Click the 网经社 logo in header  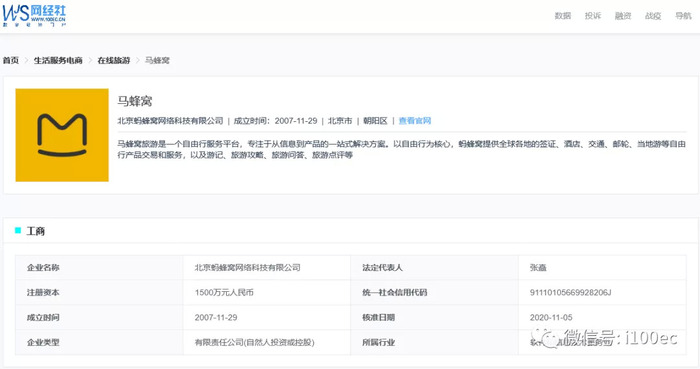tap(34, 16)
